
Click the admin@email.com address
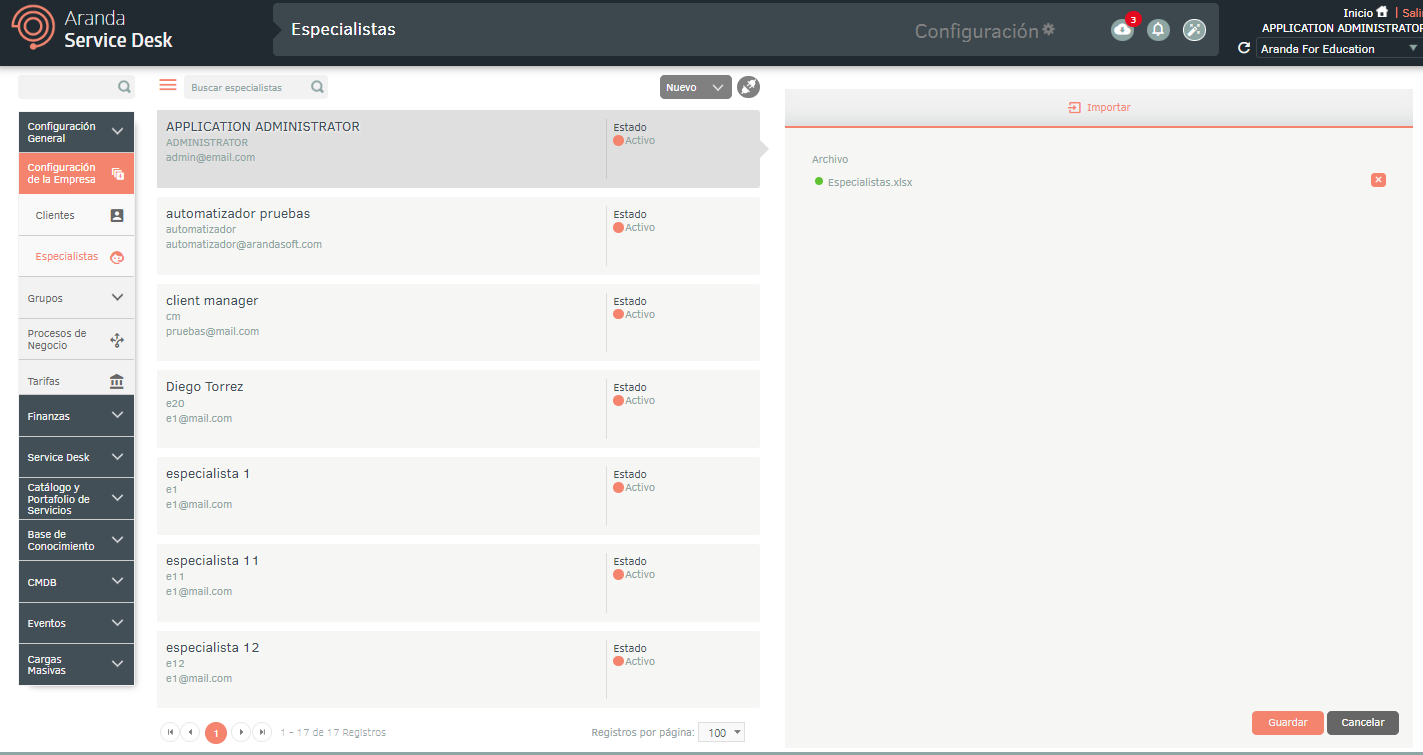(210, 157)
